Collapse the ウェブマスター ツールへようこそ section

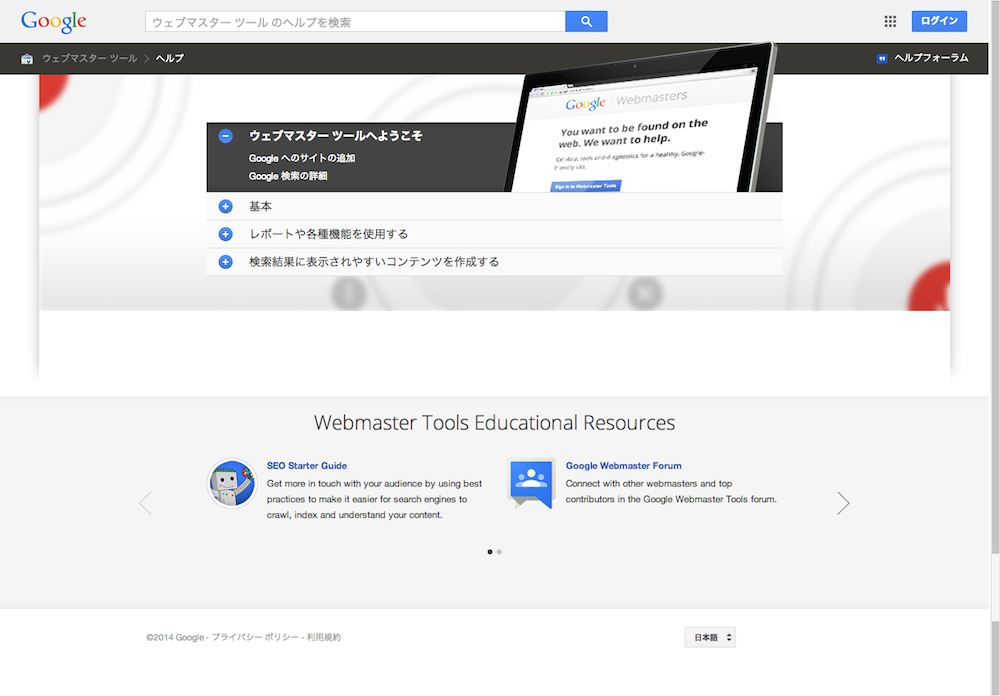click(x=226, y=136)
